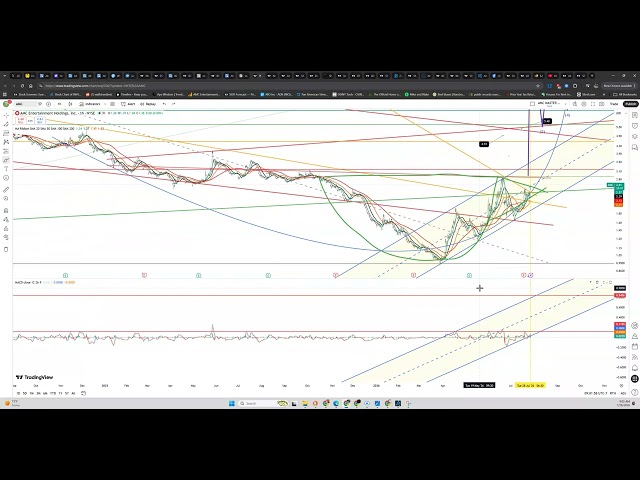The height and width of the screenshot is (480, 640).
Task: Show more bookmarks overflow chevron
Action: 604,94
